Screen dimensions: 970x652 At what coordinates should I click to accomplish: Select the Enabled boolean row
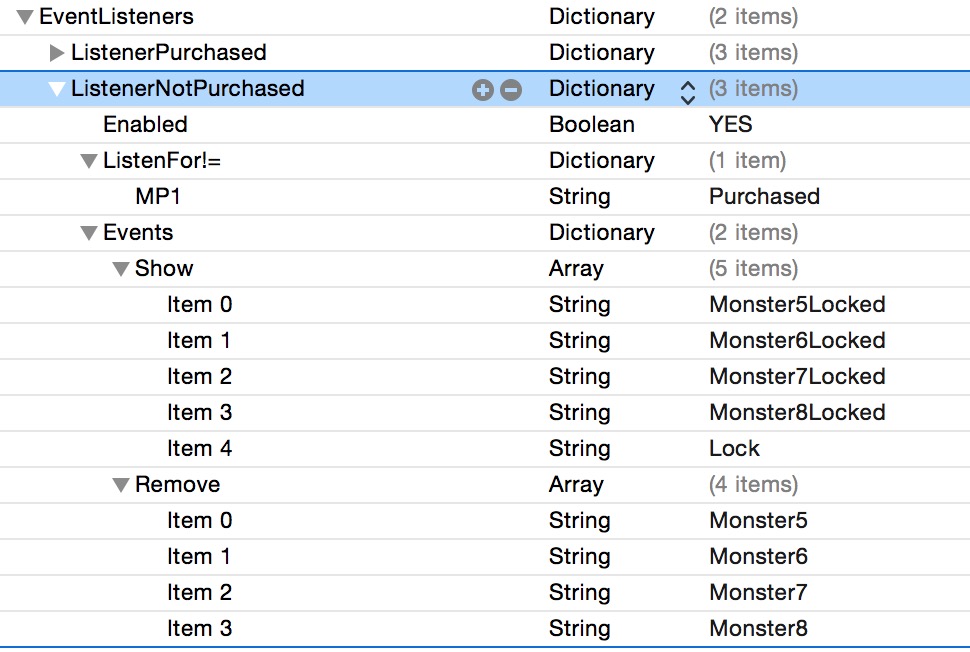click(x=145, y=124)
